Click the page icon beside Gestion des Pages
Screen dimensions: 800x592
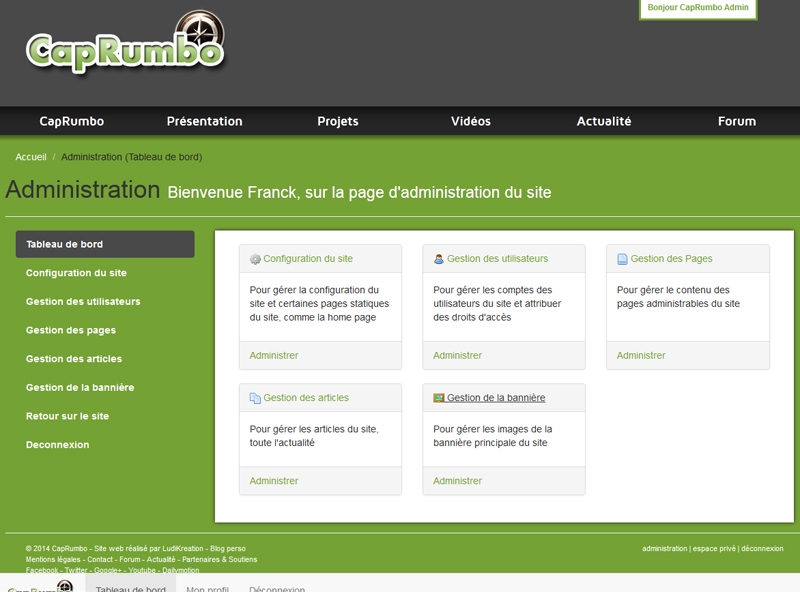click(x=622, y=259)
